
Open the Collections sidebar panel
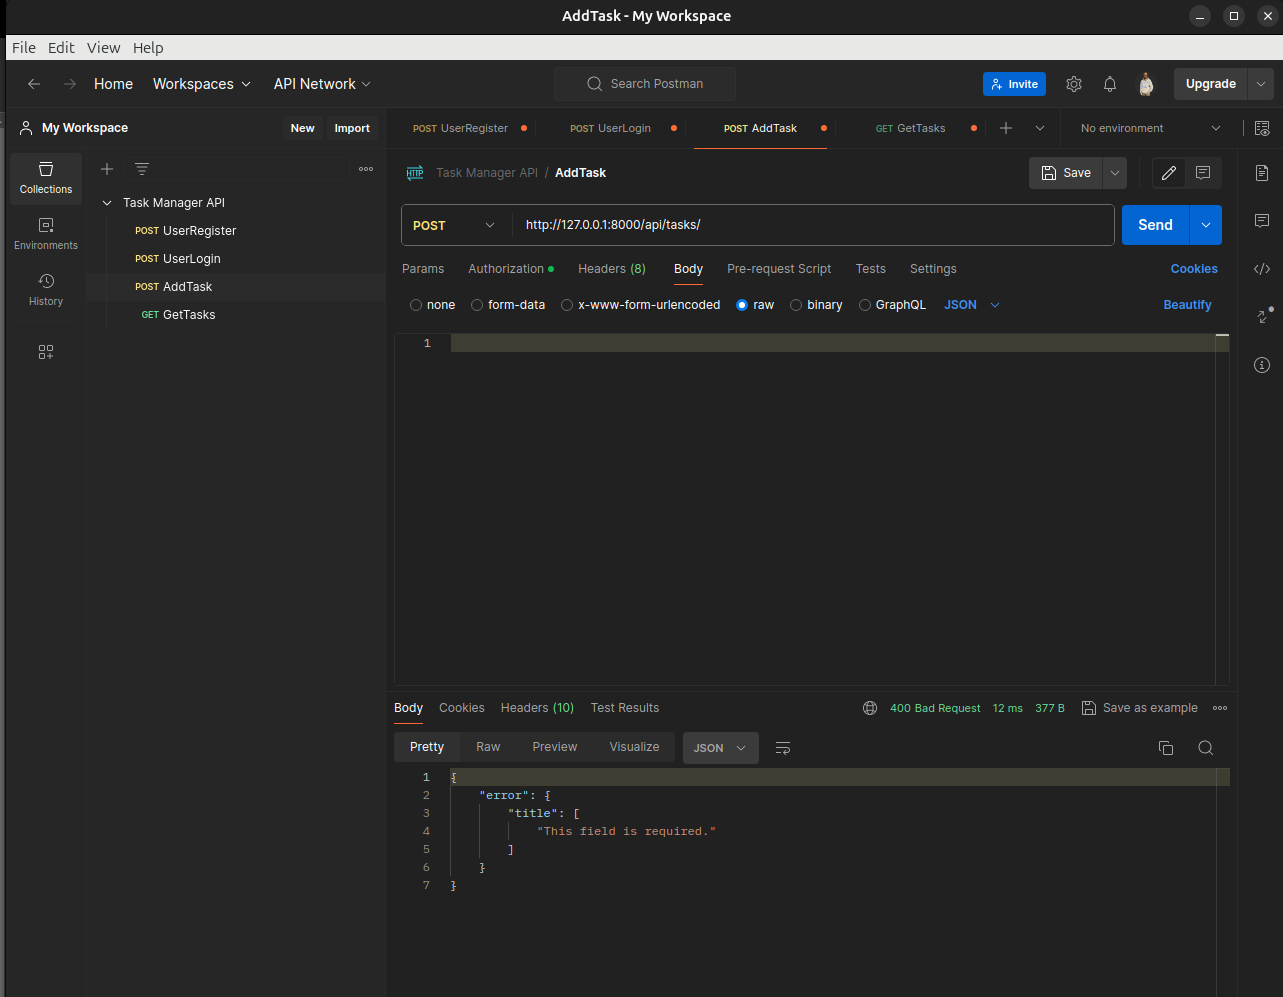(x=46, y=178)
